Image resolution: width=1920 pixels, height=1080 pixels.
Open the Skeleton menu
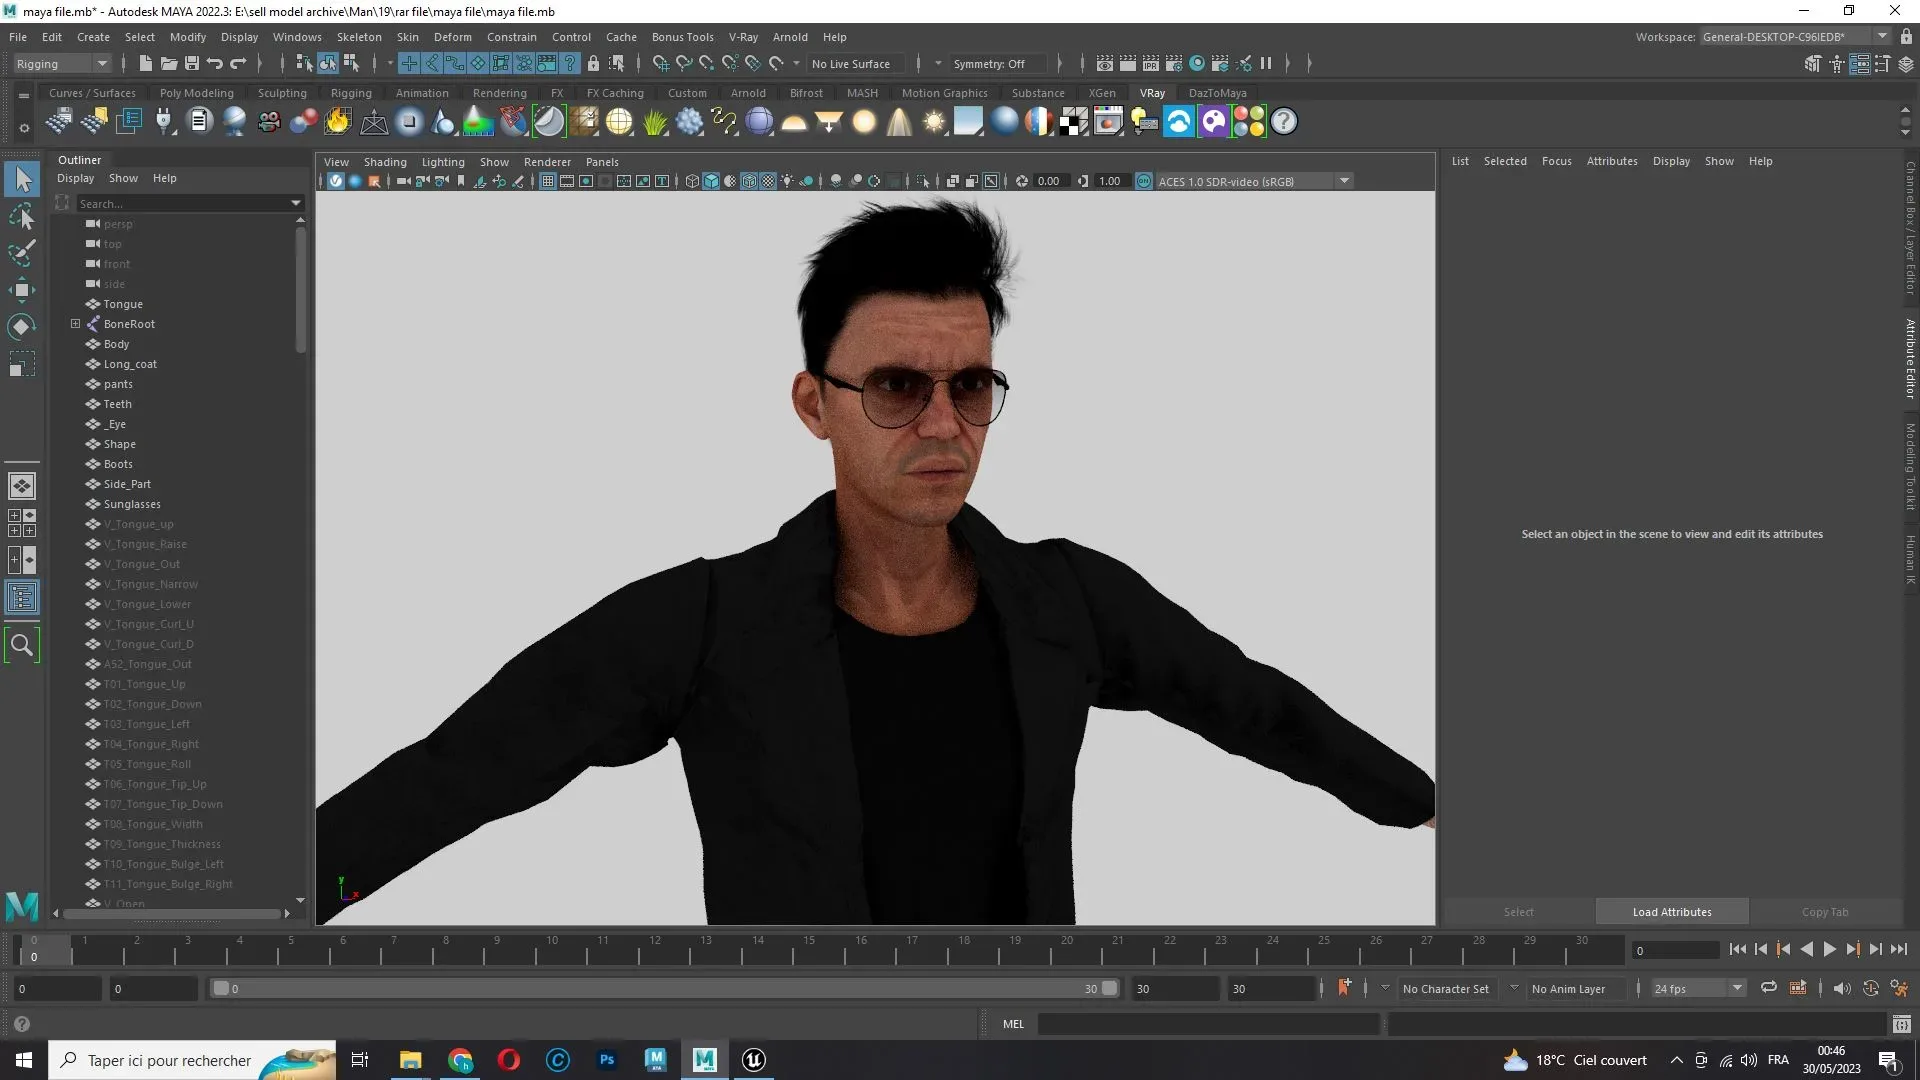[359, 37]
